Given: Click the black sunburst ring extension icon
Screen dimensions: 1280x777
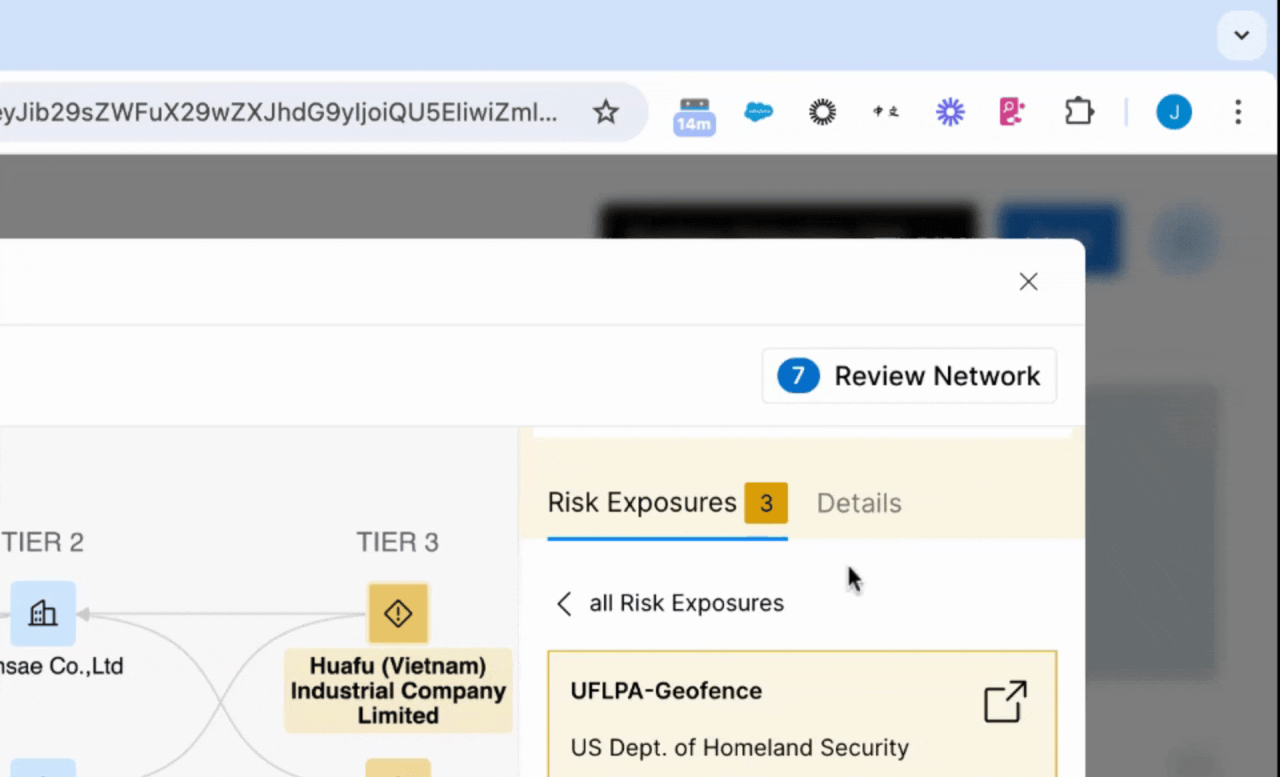Looking at the screenshot, I should (x=822, y=112).
